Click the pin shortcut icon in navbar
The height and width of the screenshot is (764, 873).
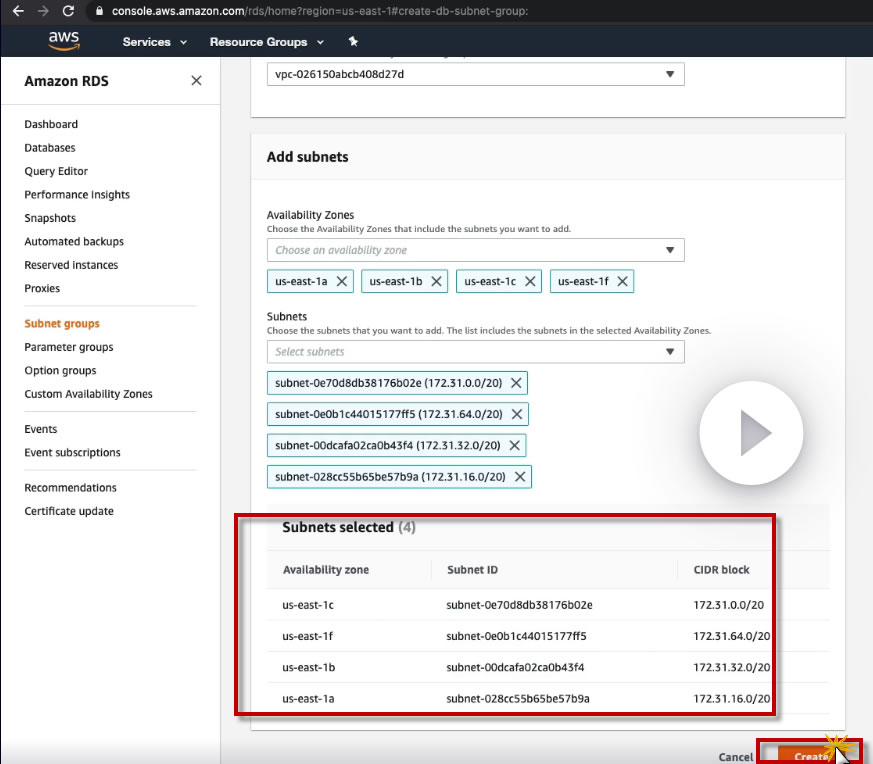tap(353, 42)
